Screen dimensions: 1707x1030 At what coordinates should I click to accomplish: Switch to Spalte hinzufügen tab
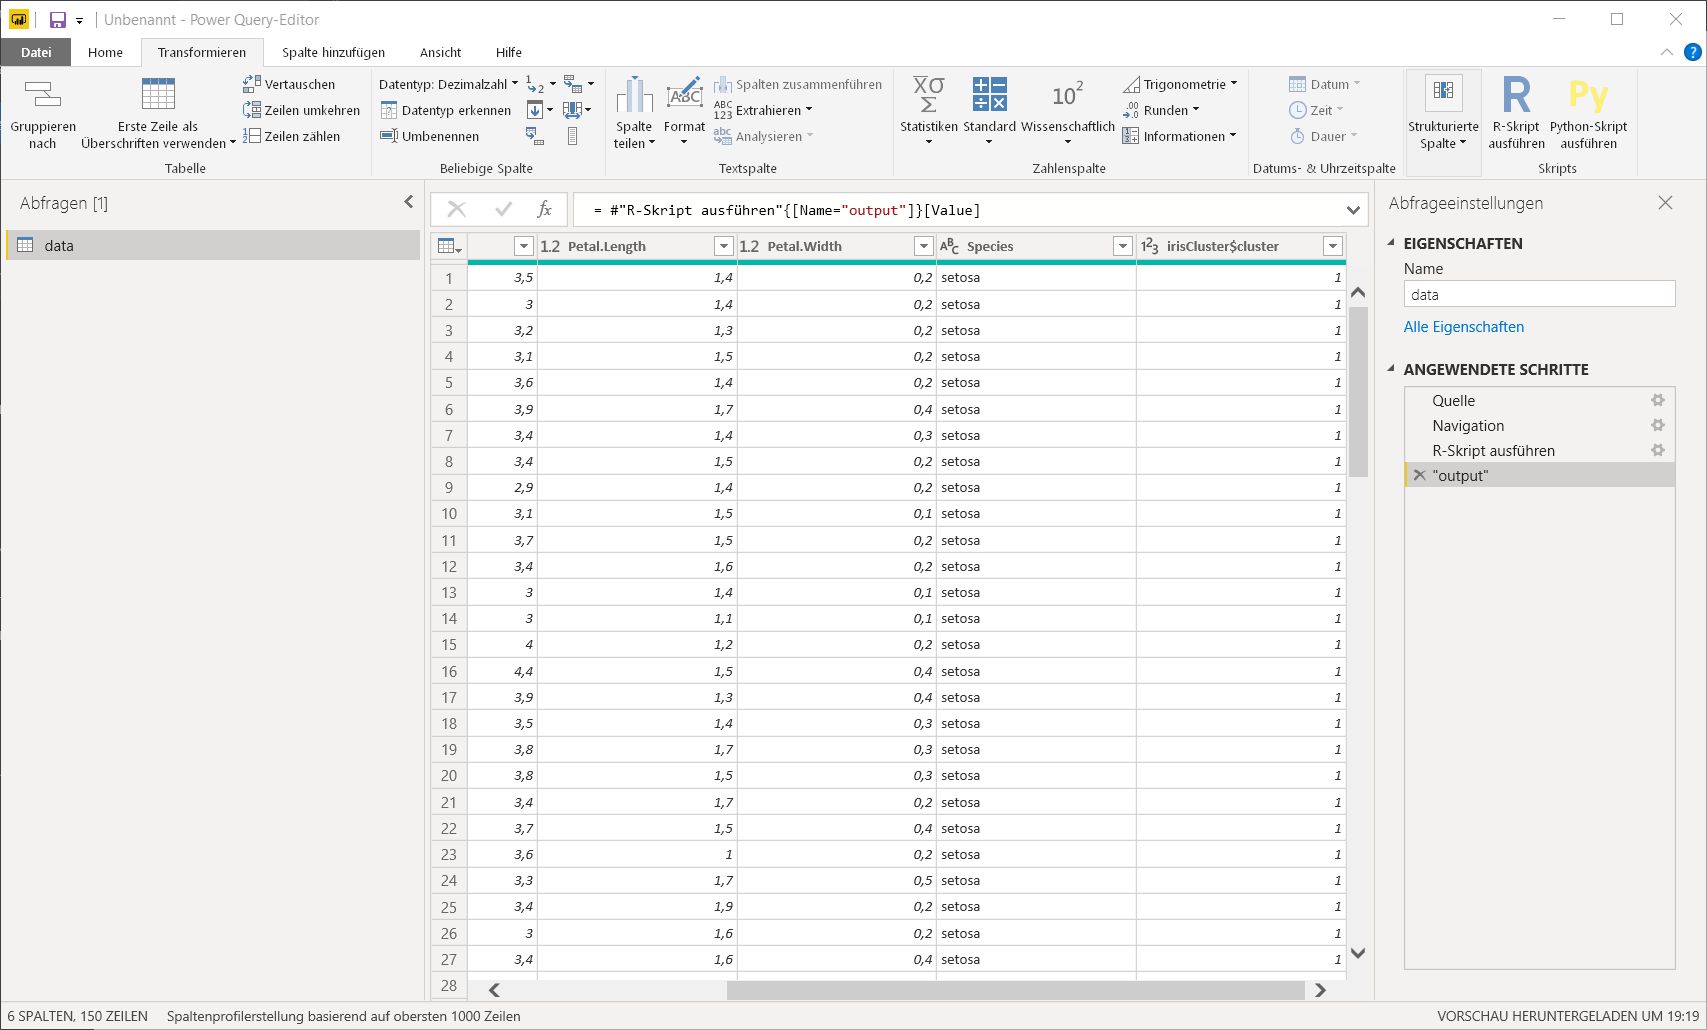[333, 52]
